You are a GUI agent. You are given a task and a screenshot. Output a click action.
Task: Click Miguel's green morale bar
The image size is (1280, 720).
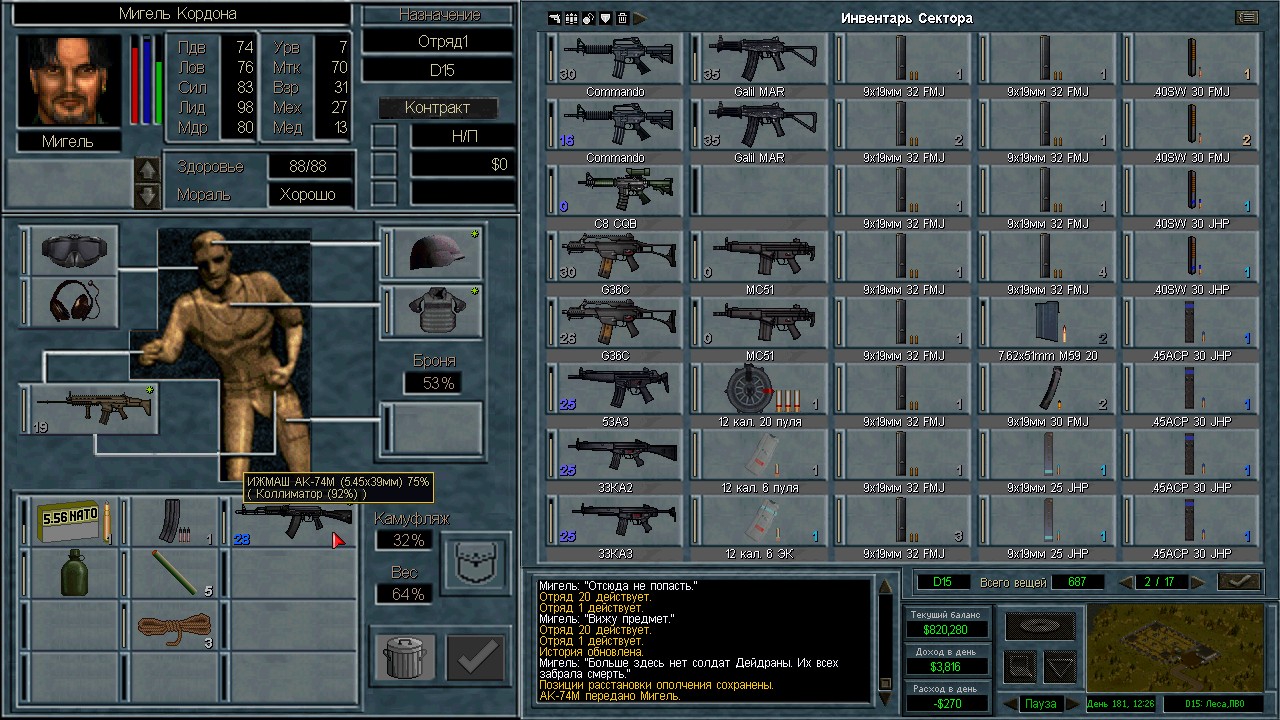click(x=157, y=80)
